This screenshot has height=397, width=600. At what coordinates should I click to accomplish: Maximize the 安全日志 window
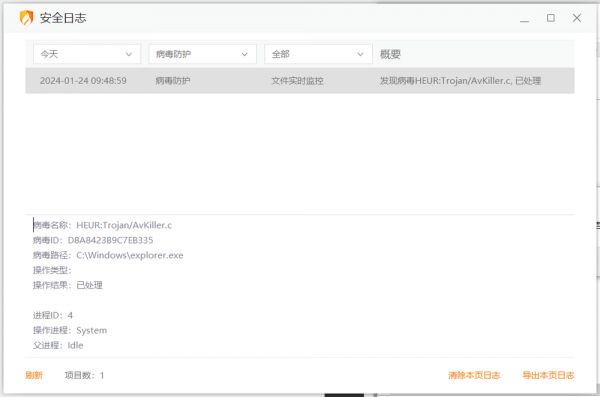pyautogui.click(x=551, y=18)
